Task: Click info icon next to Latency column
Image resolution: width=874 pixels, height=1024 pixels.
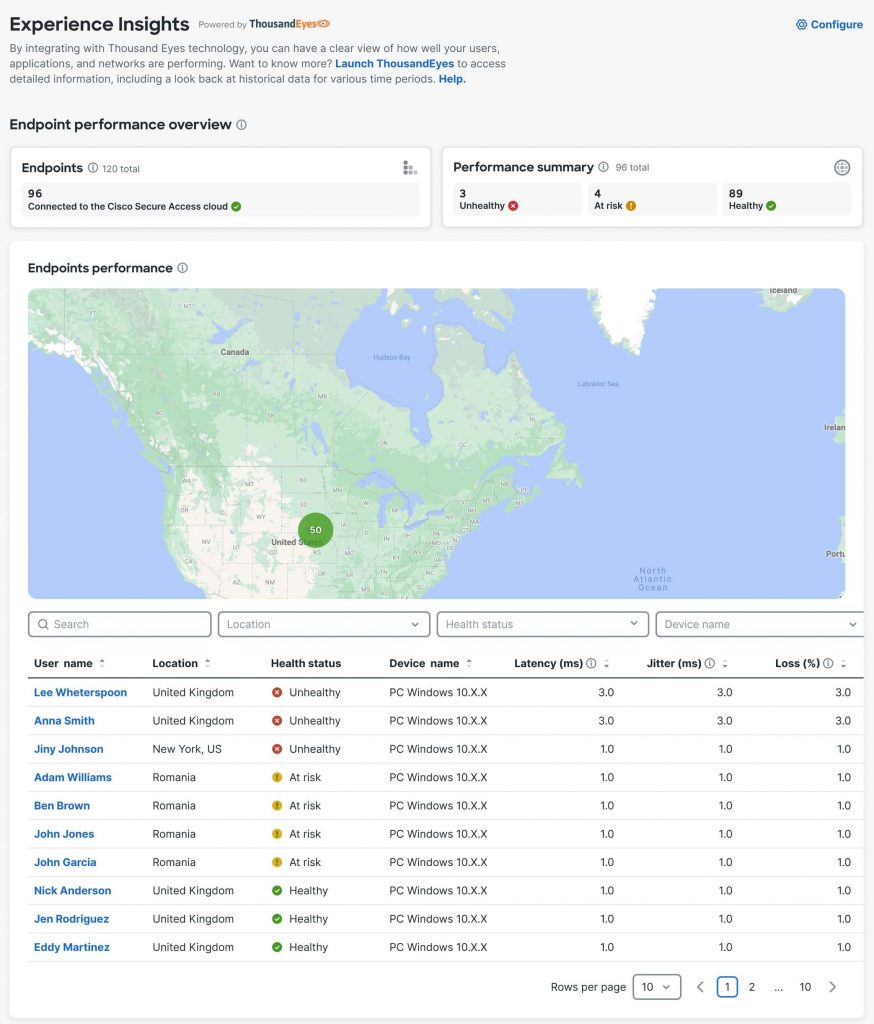Action: (591, 663)
